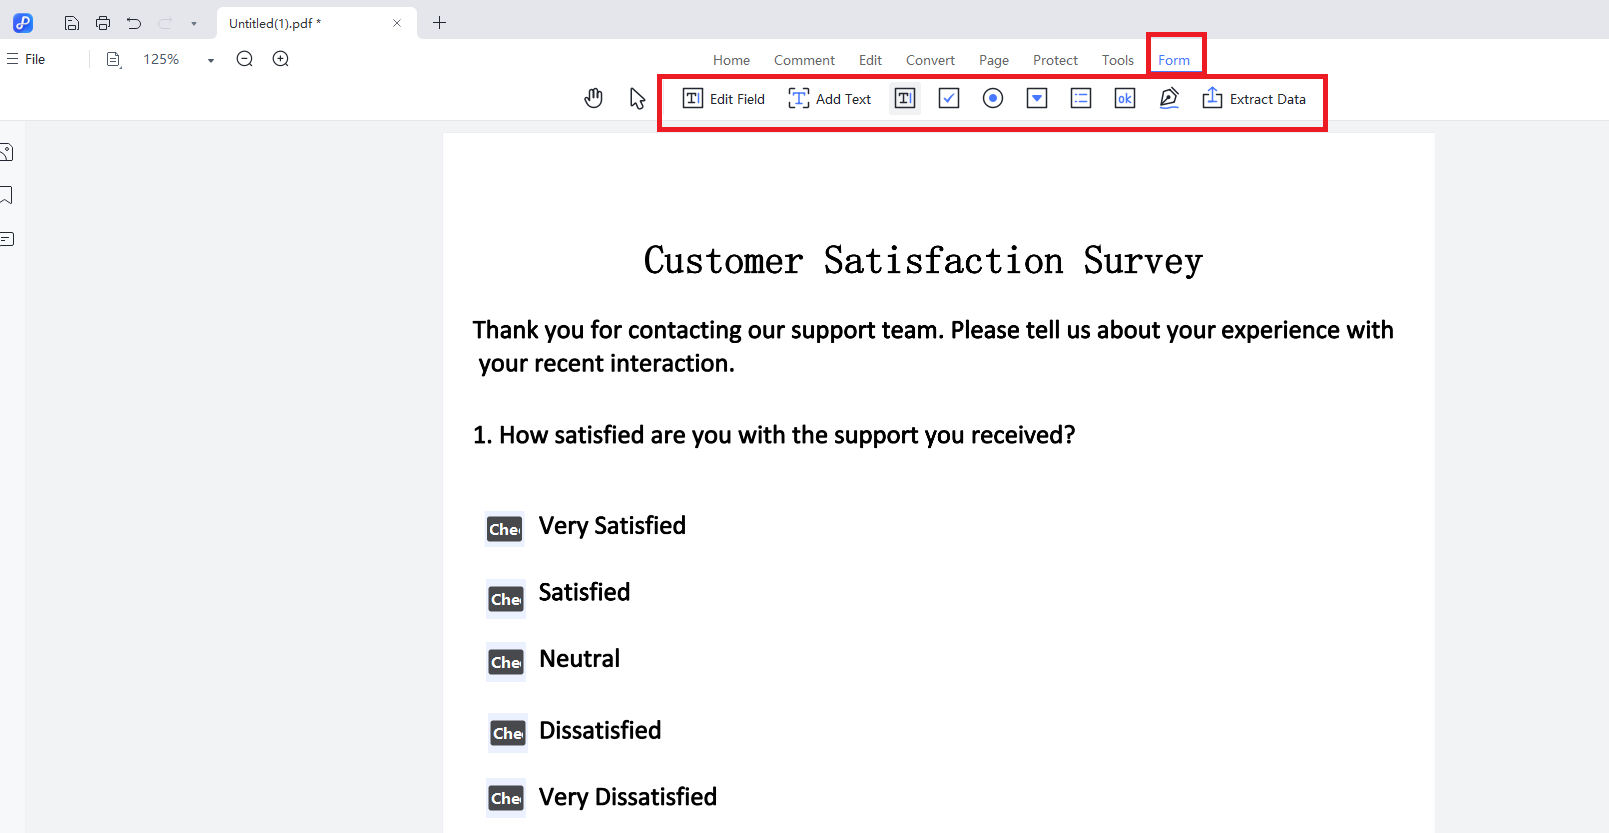Select the Hand pan tool
Screen dimensions: 1609x833
click(x=594, y=98)
